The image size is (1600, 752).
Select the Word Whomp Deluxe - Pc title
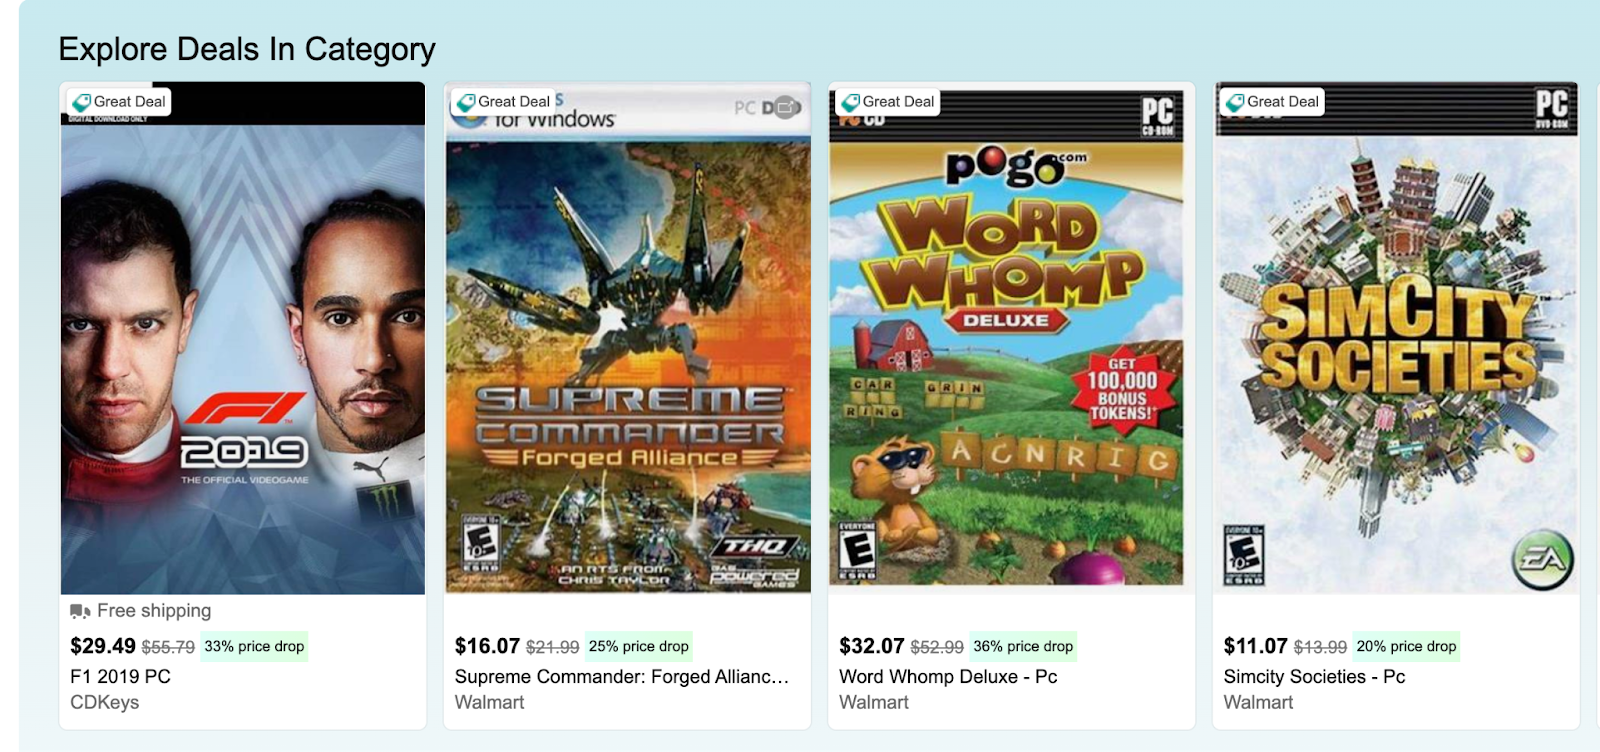point(948,677)
